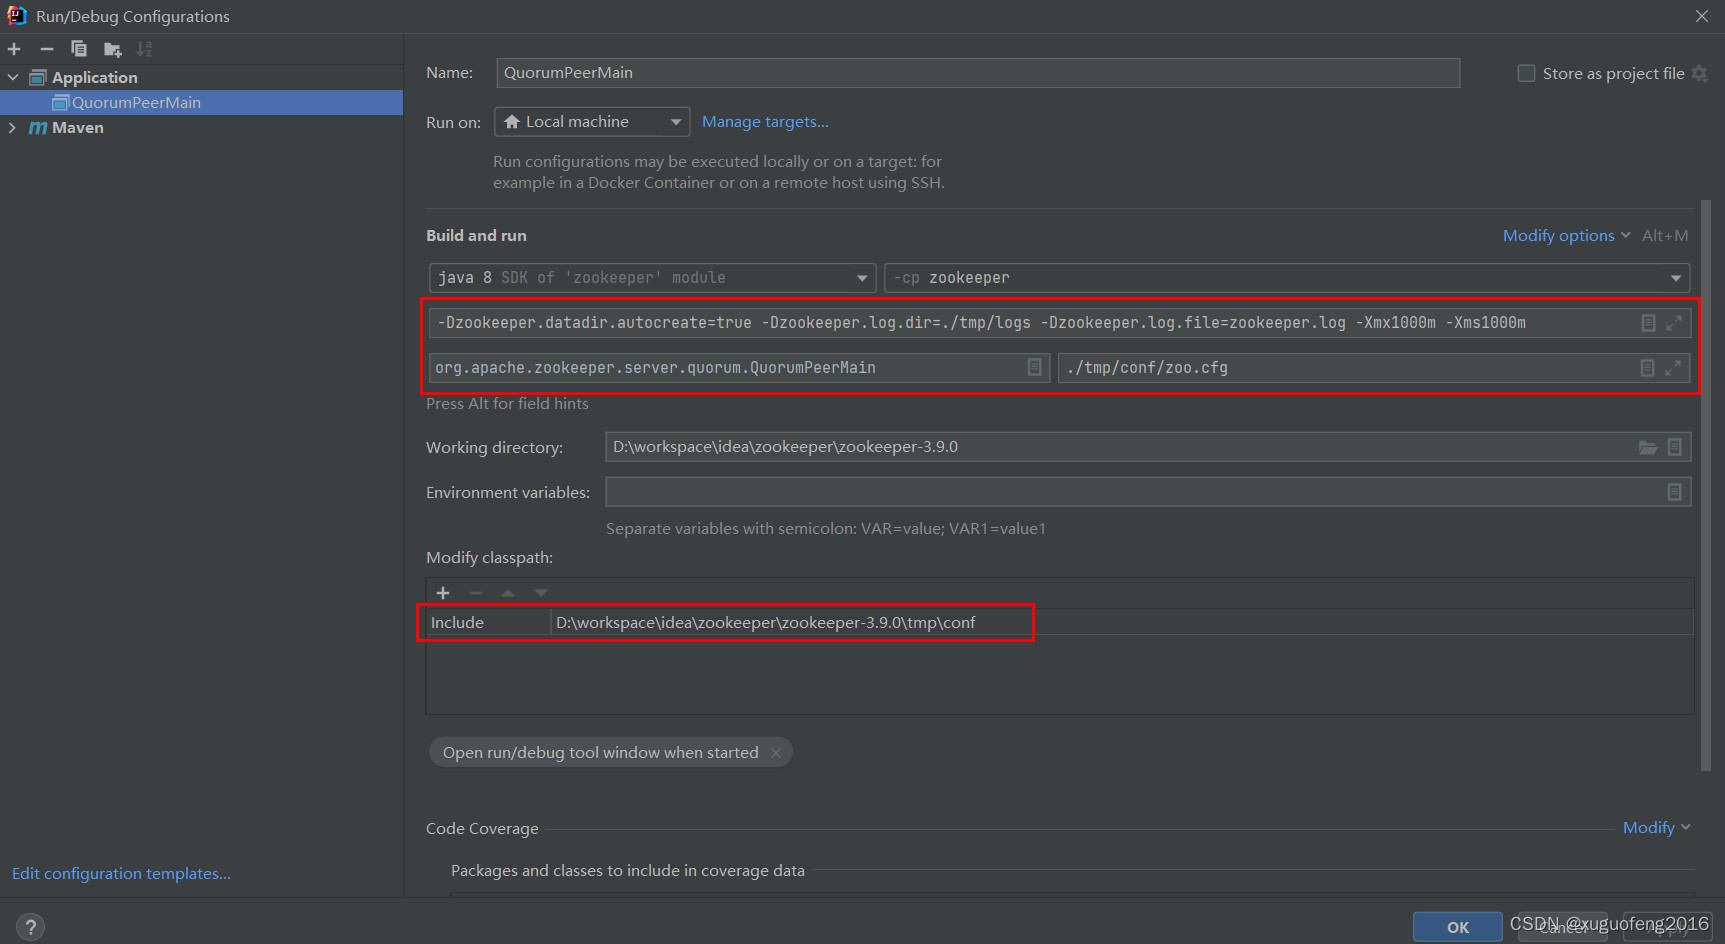Create a new configuration folder
The width and height of the screenshot is (1725, 944).
112,49
